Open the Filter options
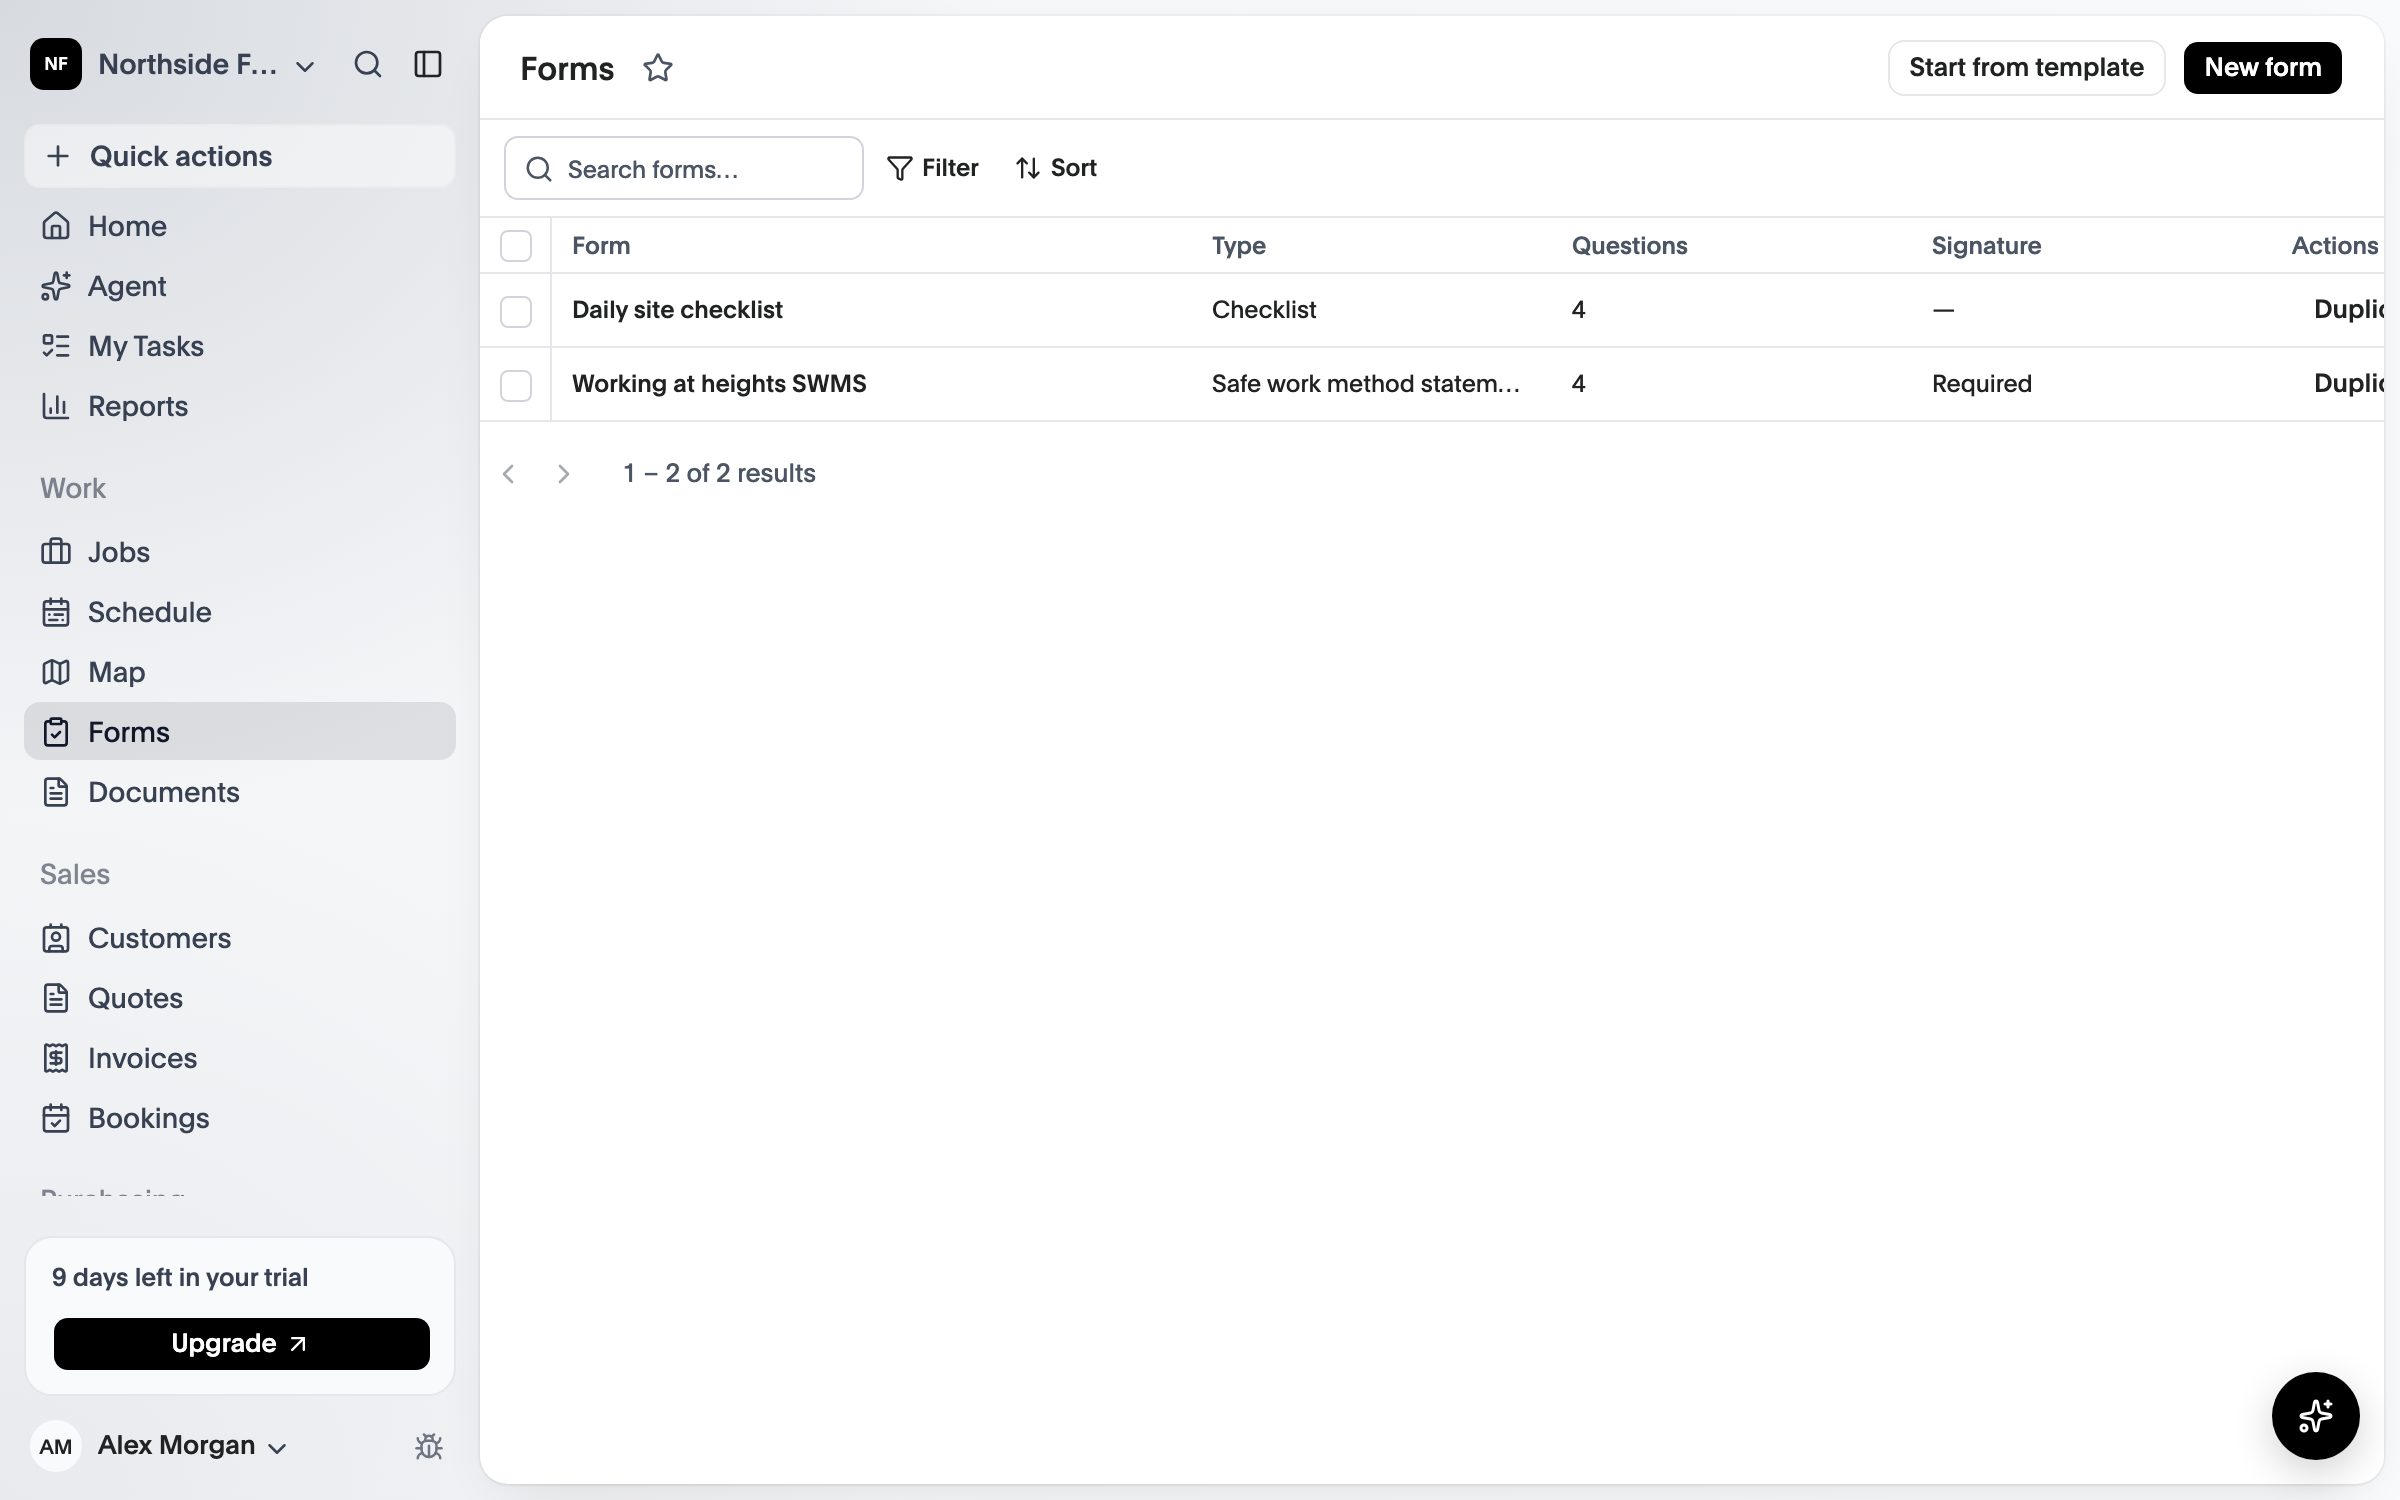Screen dimensions: 2400x1500 933,168
